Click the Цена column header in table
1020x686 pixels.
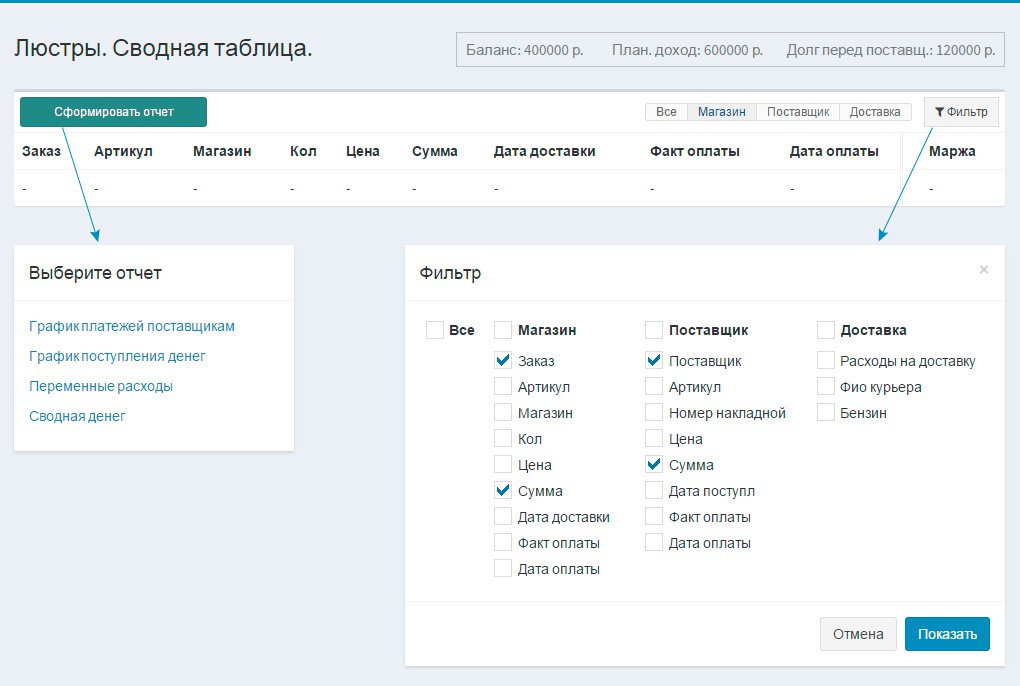[362, 152]
